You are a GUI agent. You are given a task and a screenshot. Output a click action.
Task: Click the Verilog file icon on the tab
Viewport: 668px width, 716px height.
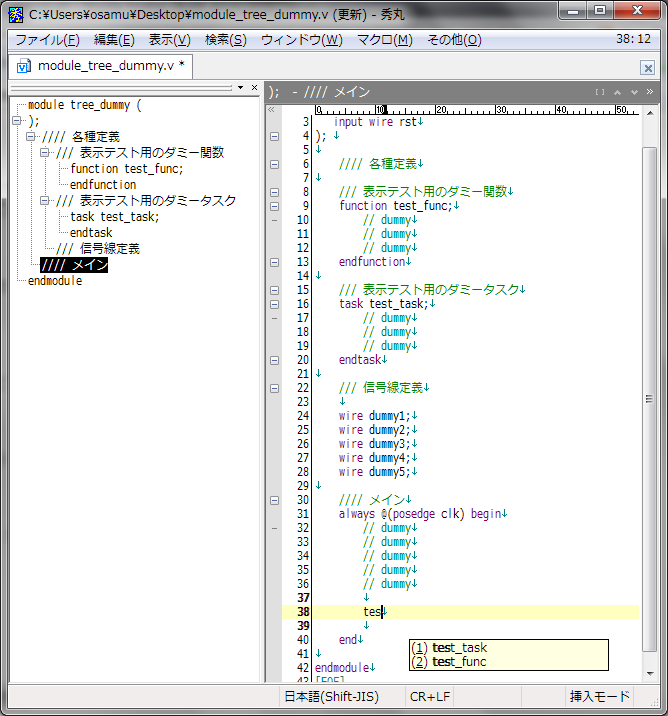[x=23, y=67]
